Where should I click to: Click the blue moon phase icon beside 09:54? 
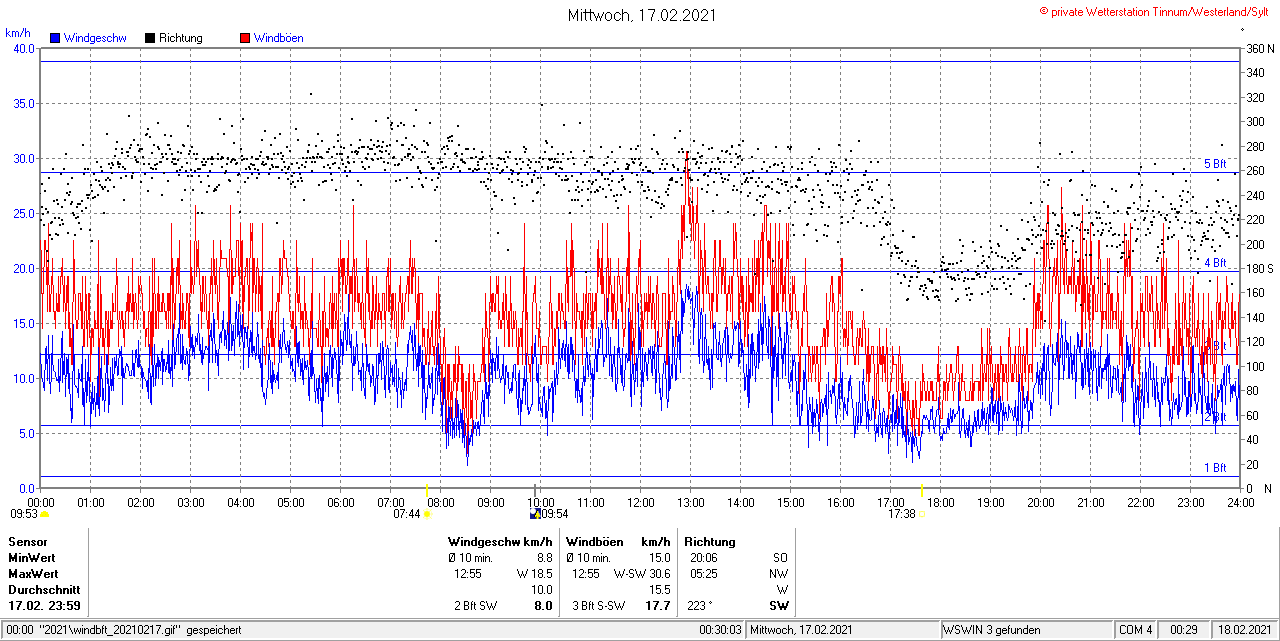tap(535, 514)
